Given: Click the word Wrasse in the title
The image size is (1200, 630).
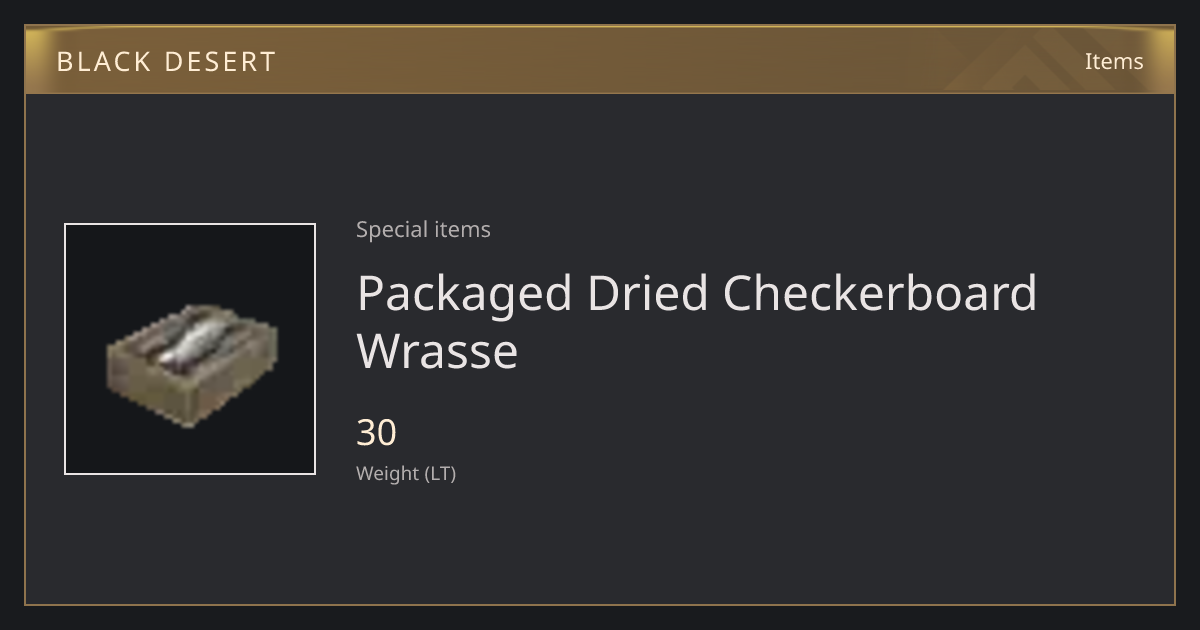Looking at the screenshot, I should [x=437, y=351].
